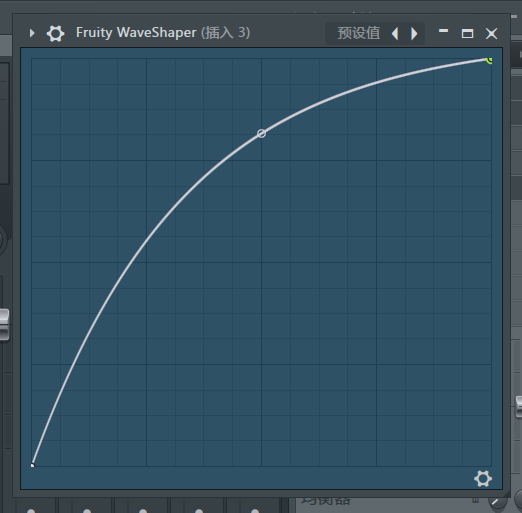
Task: Go to previous preset with left arrow
Action: [x=395, y=34]
